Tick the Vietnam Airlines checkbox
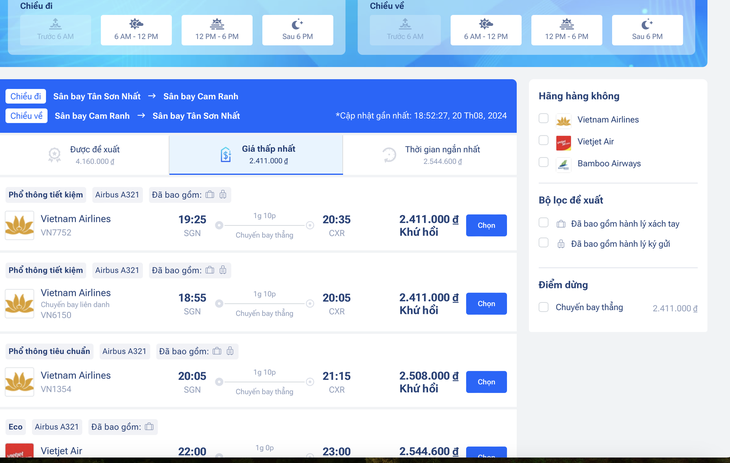The height and width of the screenshot is (463, 730). tap(543, 118)
